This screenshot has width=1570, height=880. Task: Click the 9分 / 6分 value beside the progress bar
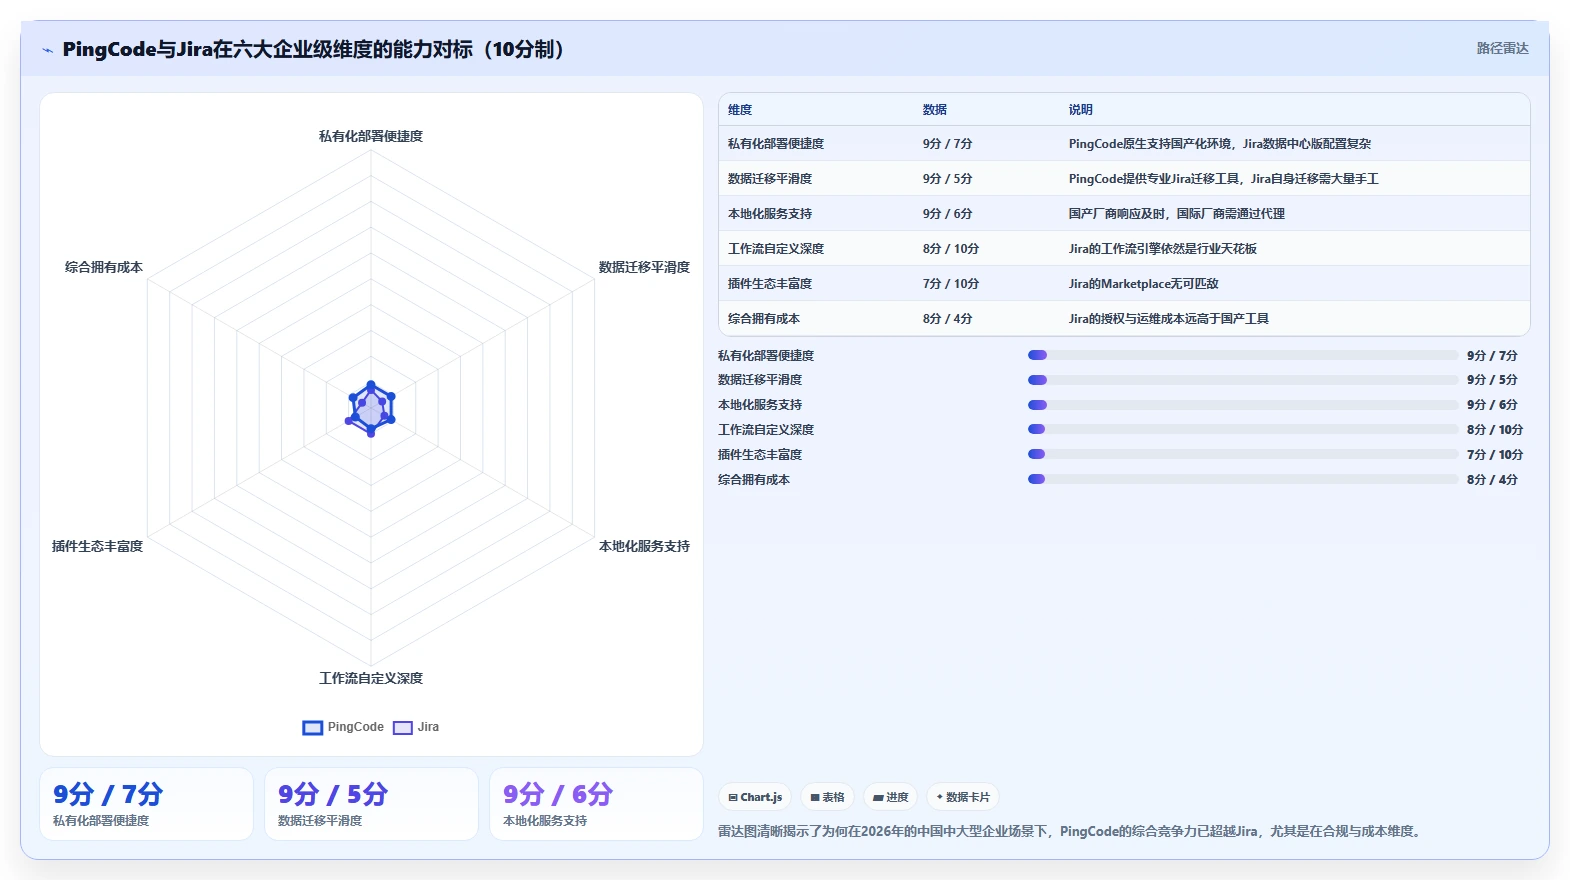1492,405
